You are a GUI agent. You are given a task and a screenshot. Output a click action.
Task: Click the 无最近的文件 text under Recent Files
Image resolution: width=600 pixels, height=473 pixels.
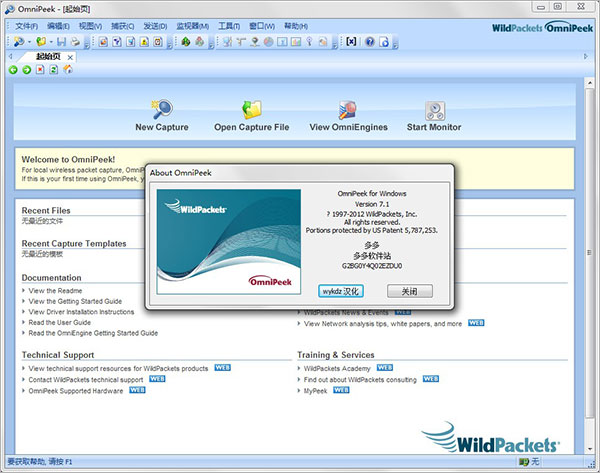point(42,221)
